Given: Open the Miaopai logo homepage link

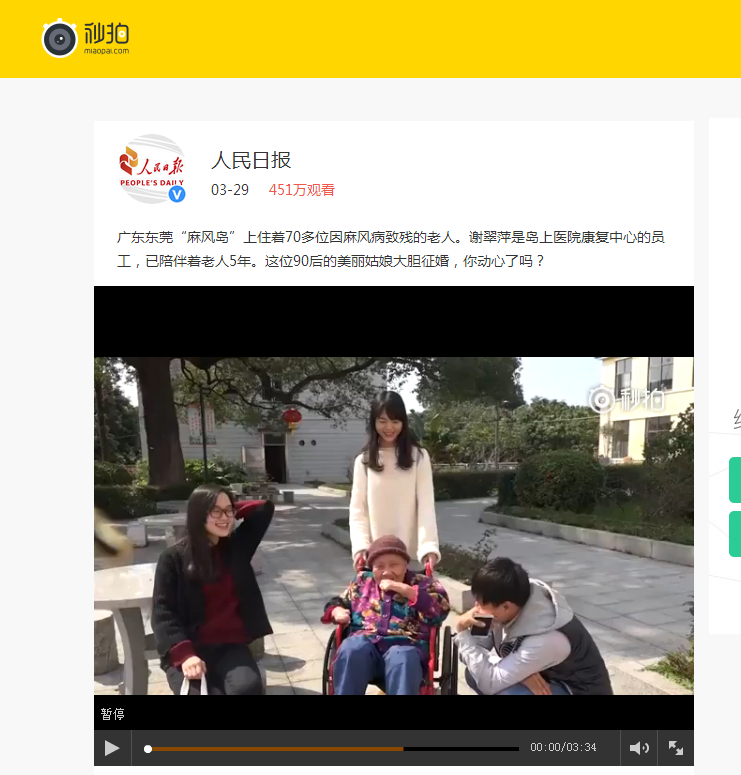Looking at the screenshot, I should [x=86, y=38].
